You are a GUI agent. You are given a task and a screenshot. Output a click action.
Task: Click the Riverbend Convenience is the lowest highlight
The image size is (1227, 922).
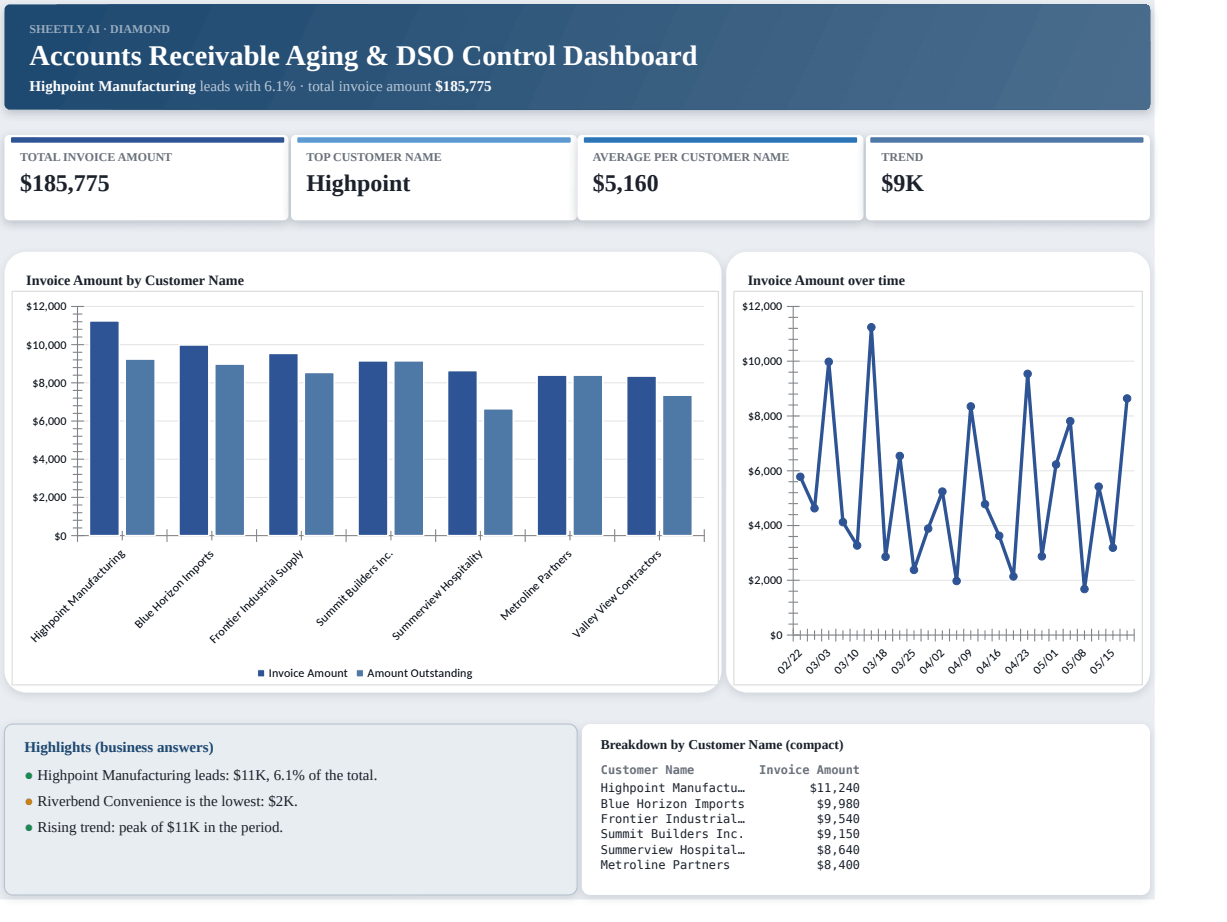coord(161,801)
